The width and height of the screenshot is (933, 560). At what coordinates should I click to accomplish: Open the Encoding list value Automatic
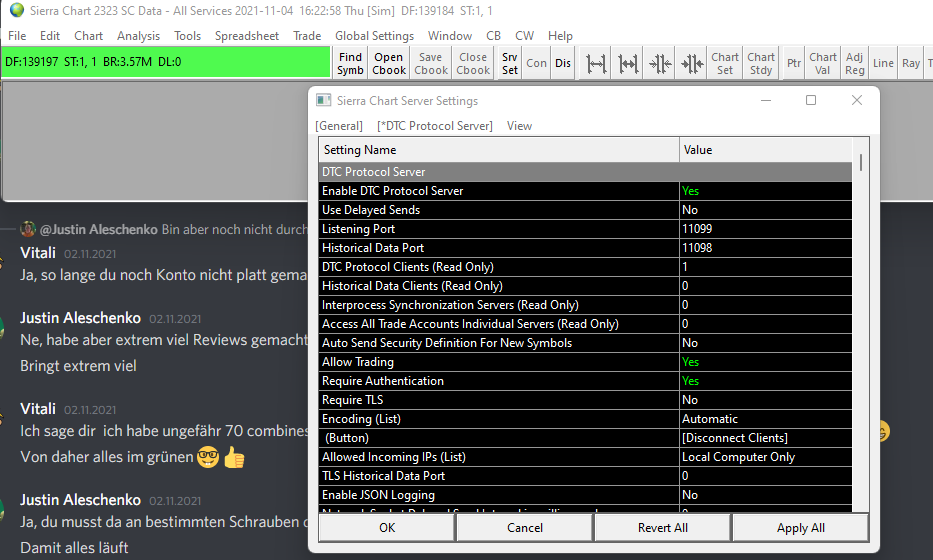(x=766, y=419)
